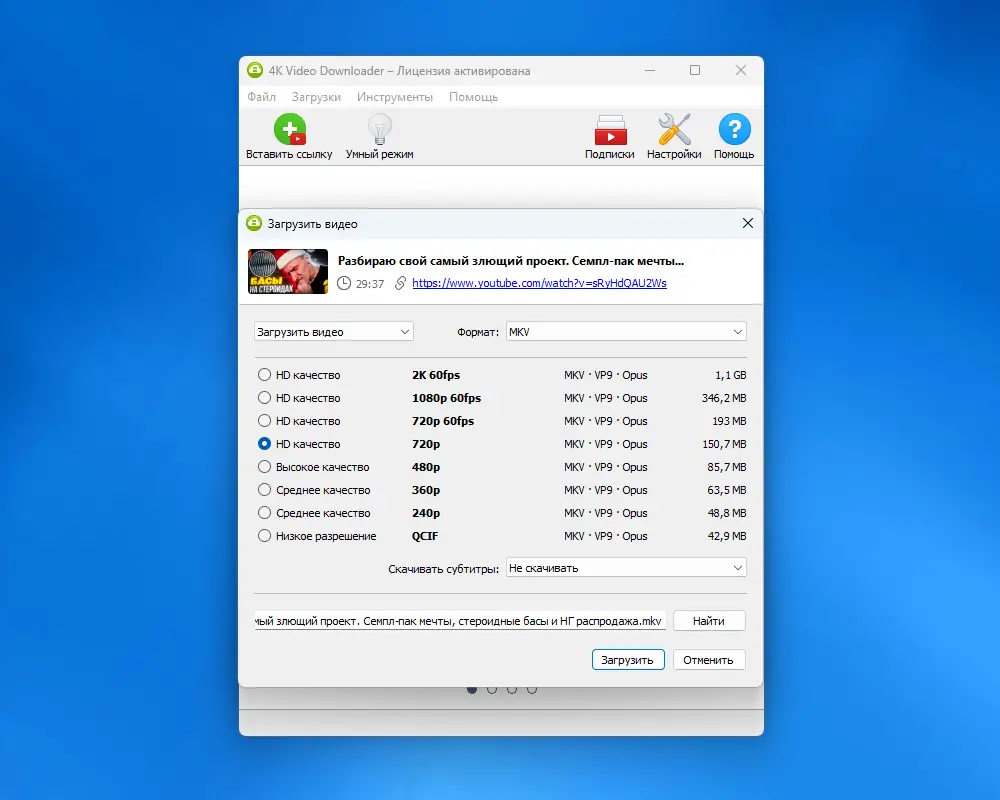Image resolution: width=1000 pixels, height=800 pixels.
Task: Pick the 480p high quality option
Action: click(x=264, y=467)
